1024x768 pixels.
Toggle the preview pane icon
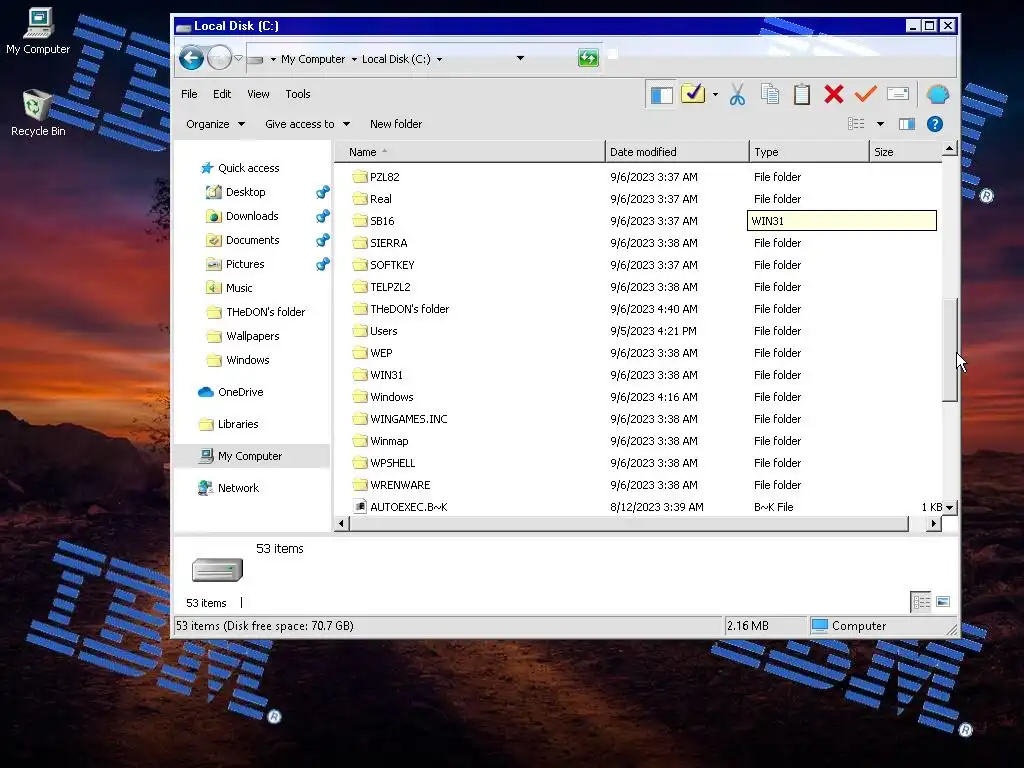click(906, 124)
